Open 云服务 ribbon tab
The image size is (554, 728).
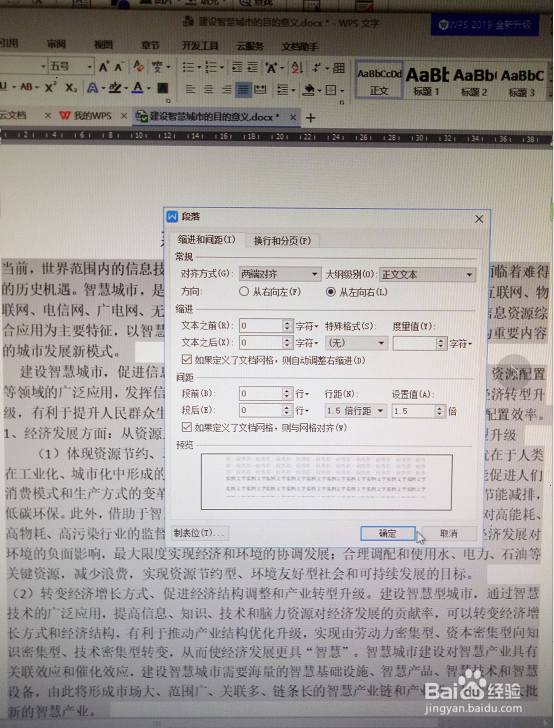(x=250, y=46)
